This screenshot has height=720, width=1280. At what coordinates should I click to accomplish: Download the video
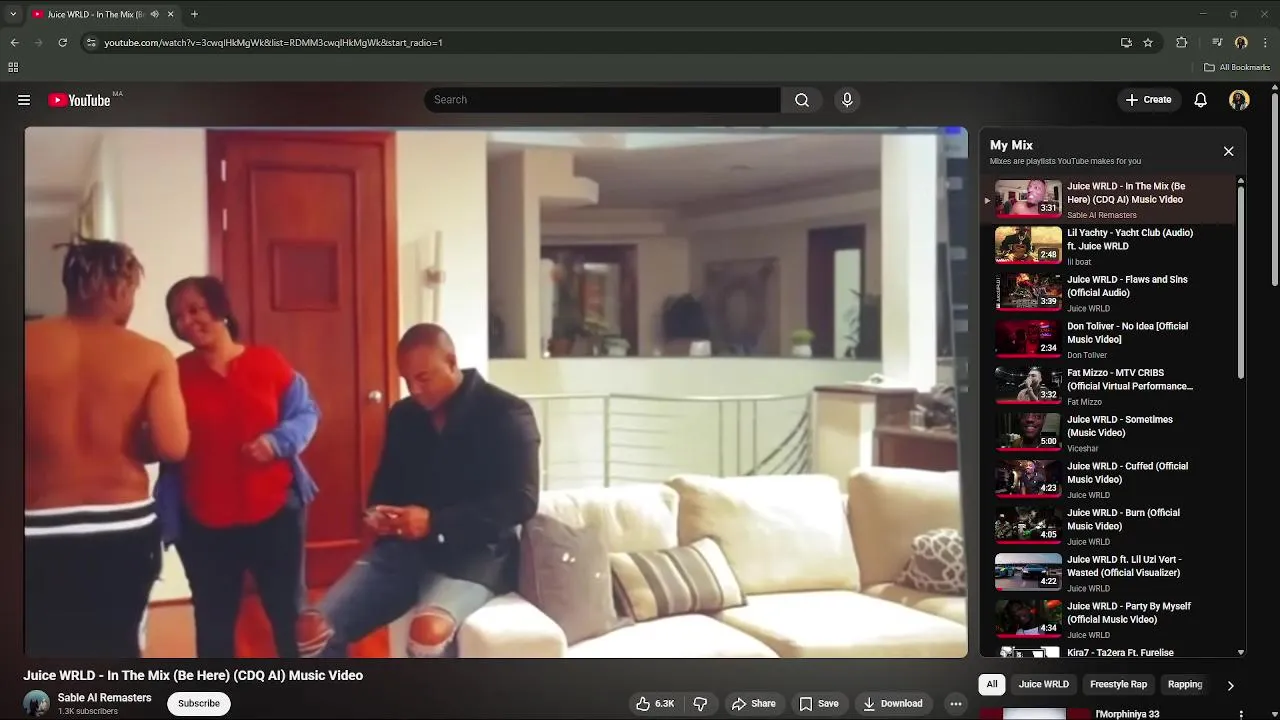(893, 704)
